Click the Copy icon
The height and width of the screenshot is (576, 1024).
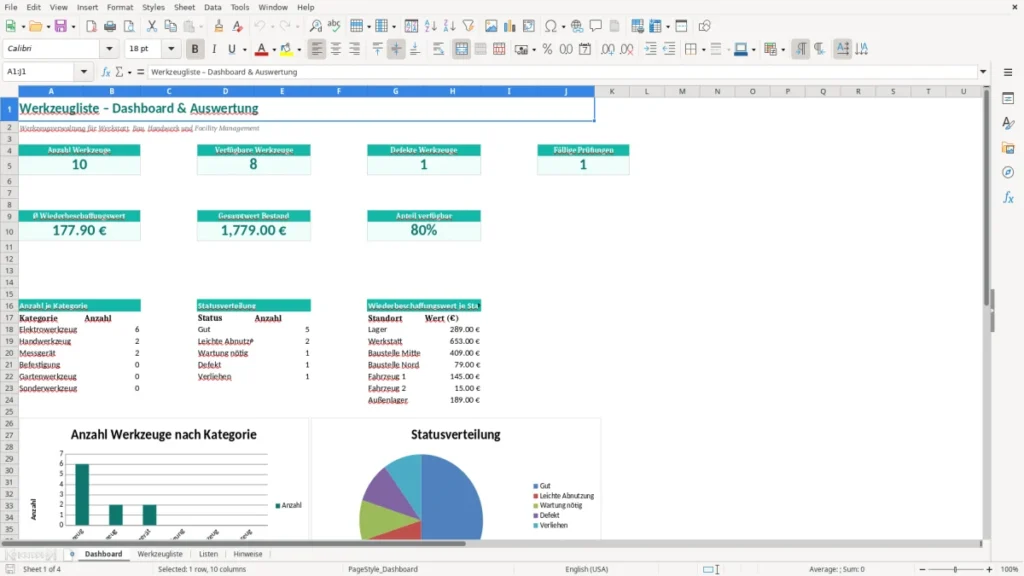point(170,26)
